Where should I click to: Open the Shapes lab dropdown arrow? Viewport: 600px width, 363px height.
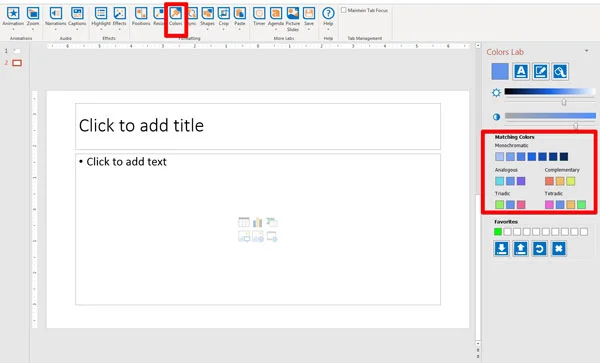tap(207, 29)
